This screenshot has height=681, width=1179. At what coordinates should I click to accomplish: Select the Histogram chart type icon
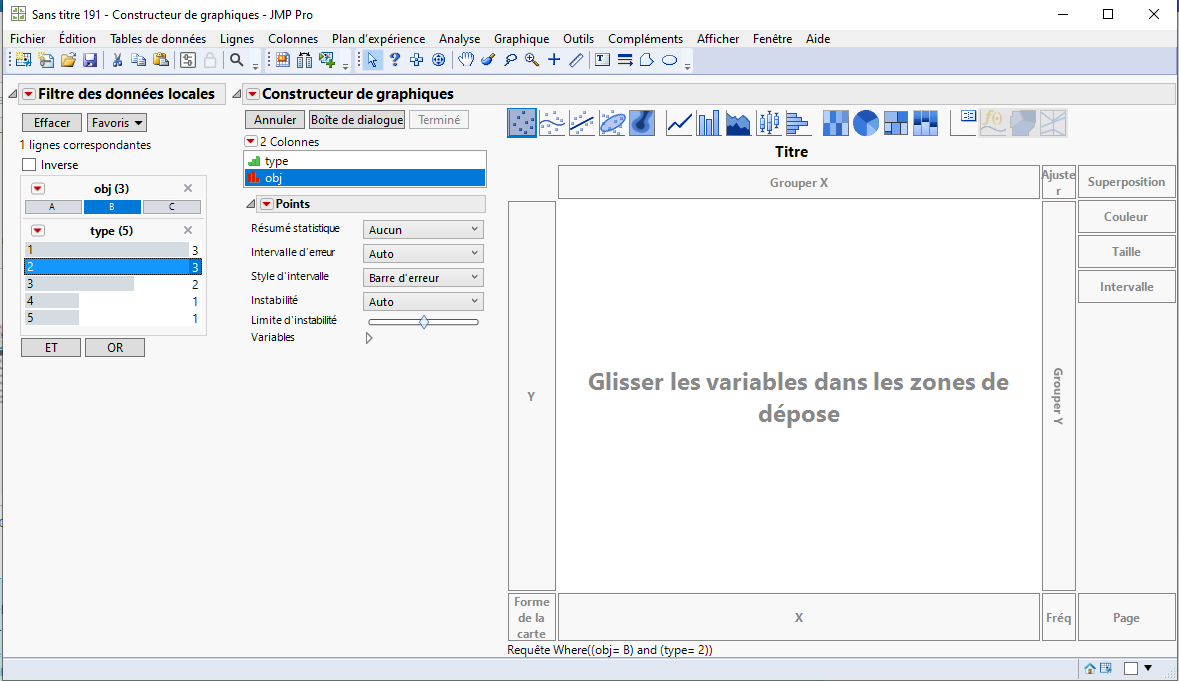798,123
